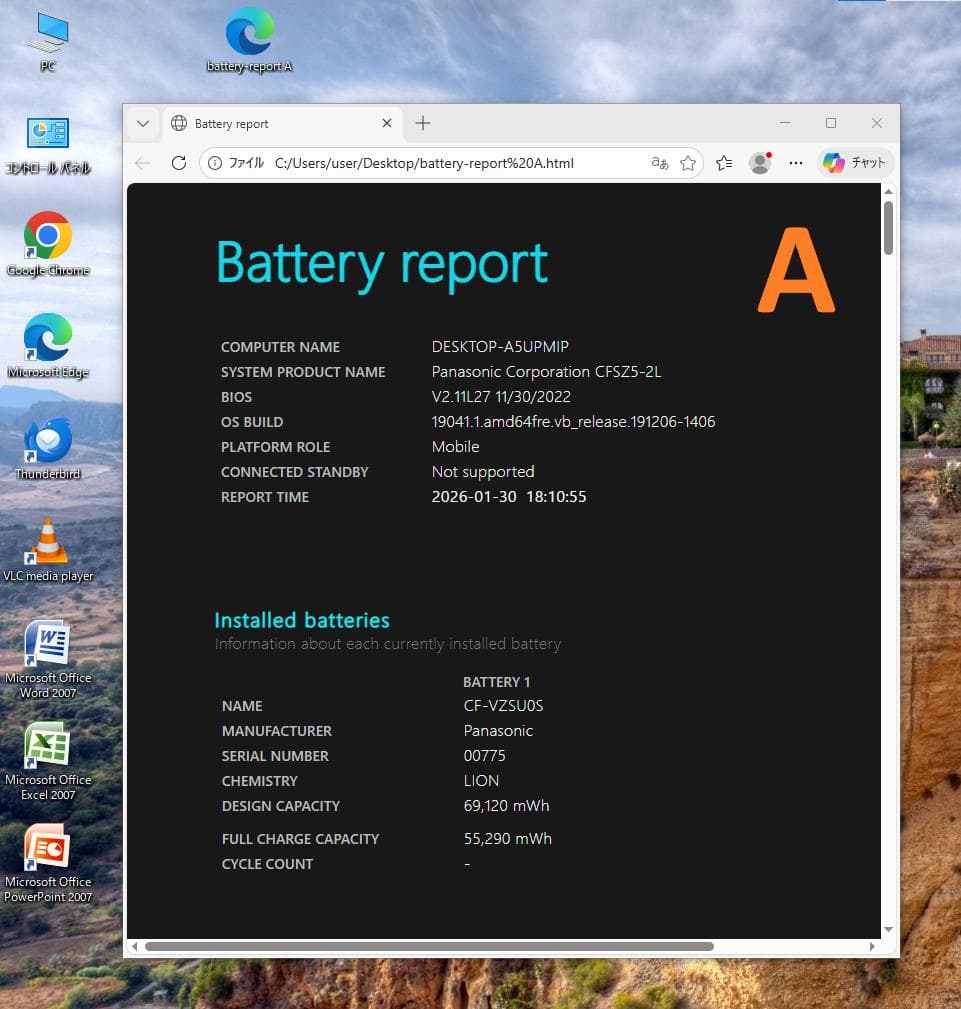This screenshot has width=961, height=1009.
Task: Add this page to favorites star
Action: (x=688, y=163)
